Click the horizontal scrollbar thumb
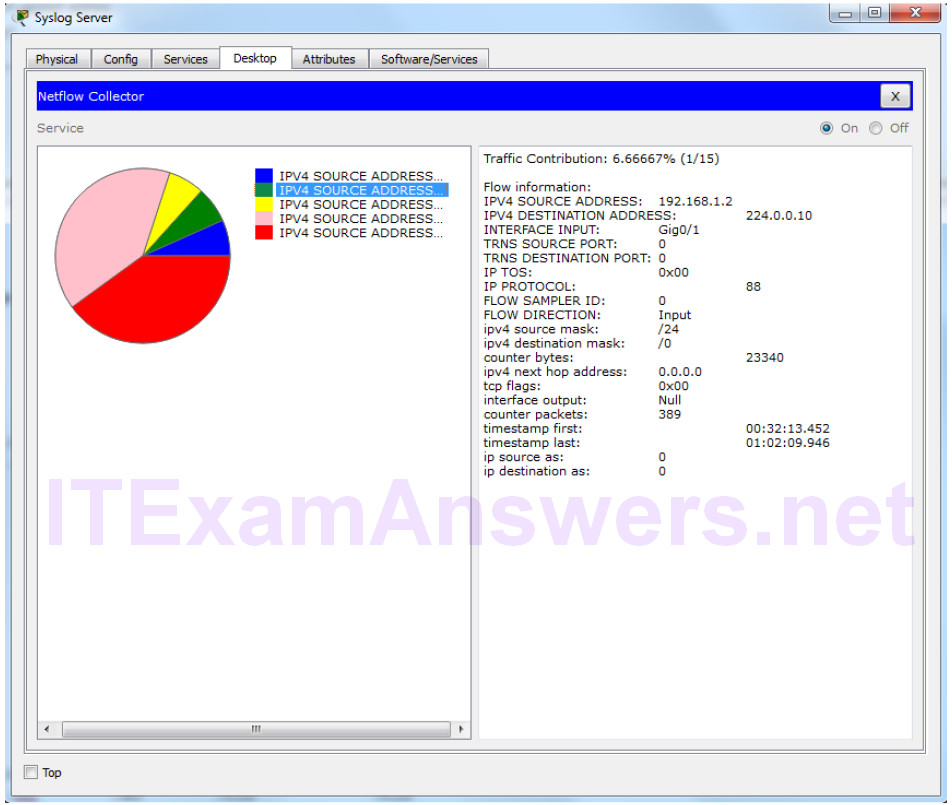 256,729
